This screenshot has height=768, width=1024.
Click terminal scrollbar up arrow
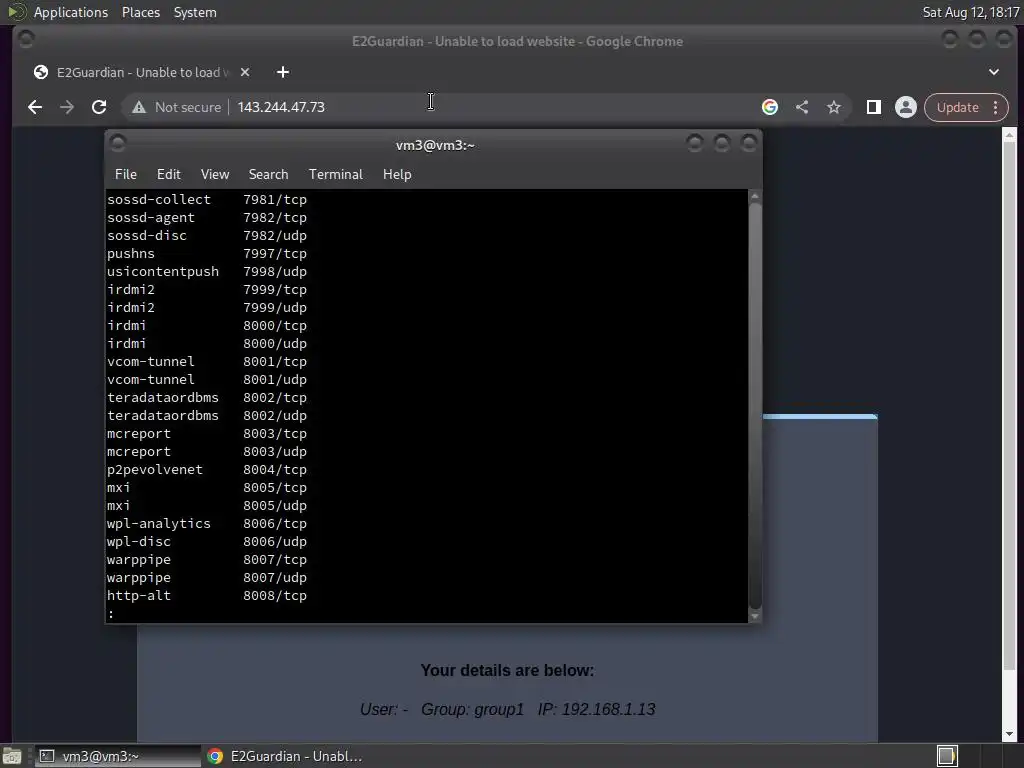point(755,196)
